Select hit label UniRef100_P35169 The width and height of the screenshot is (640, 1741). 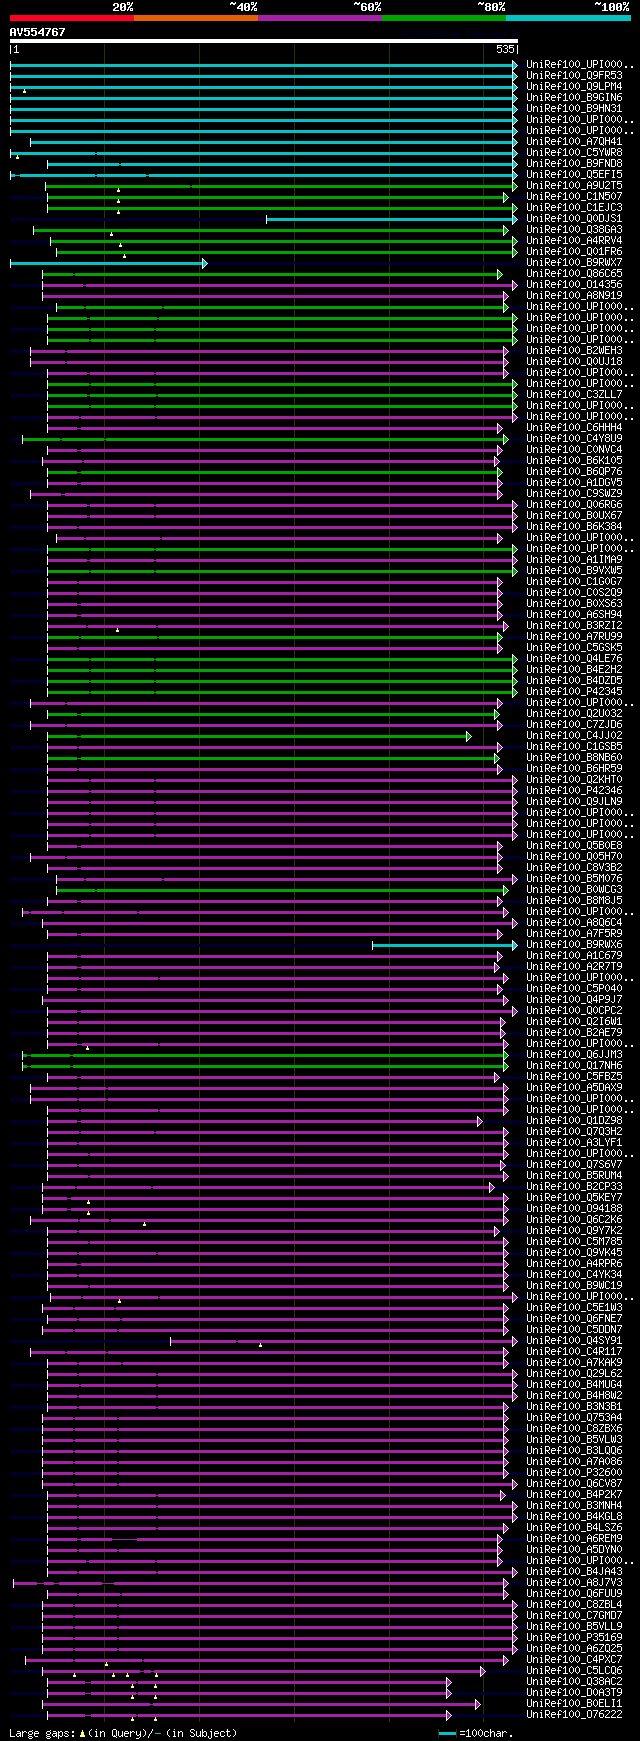click(574, 1637)
